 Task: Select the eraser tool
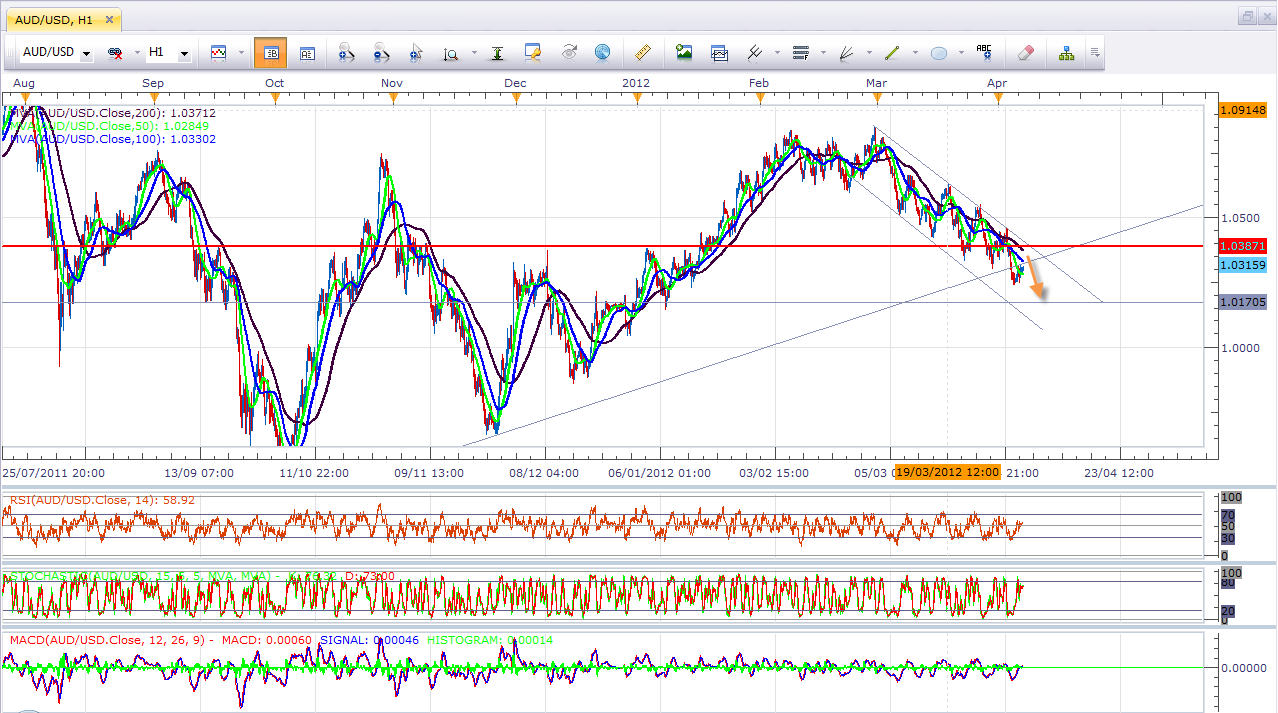(x=1026, y=52)
